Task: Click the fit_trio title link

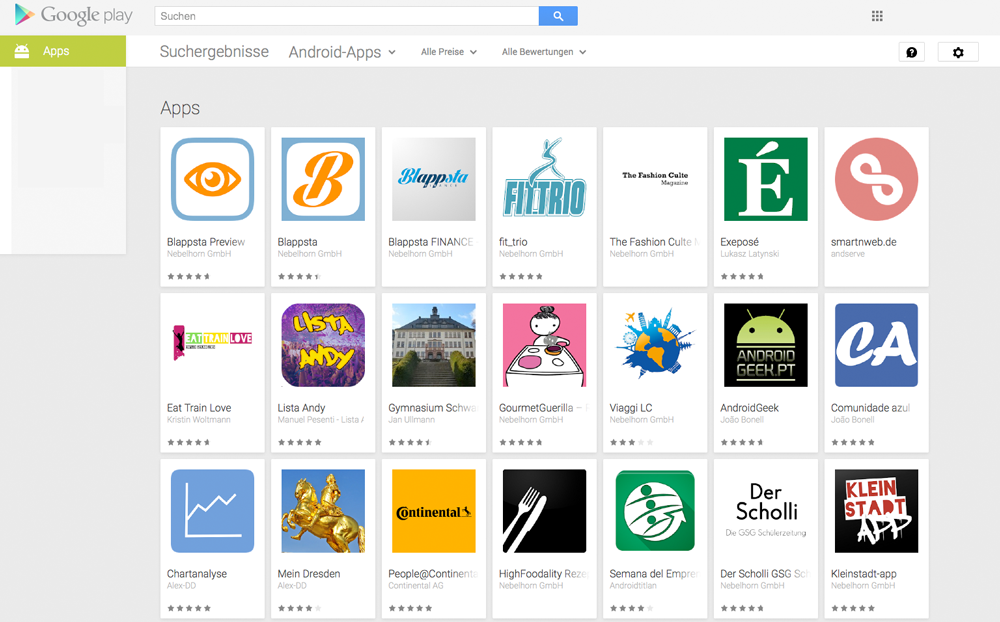Action: click(513, 242)
